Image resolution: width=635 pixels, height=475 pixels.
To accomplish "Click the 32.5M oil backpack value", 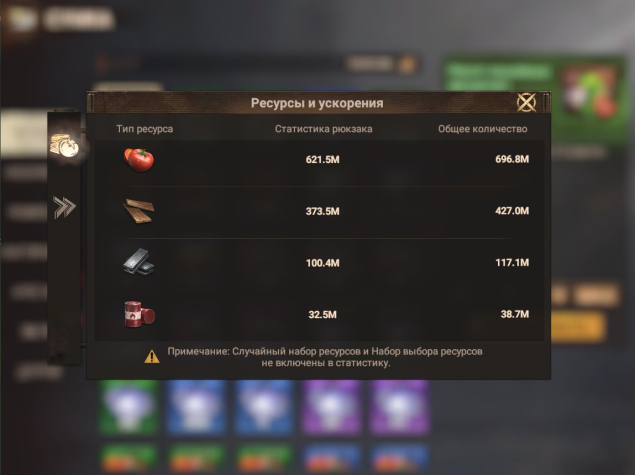I will coord(322,315).
